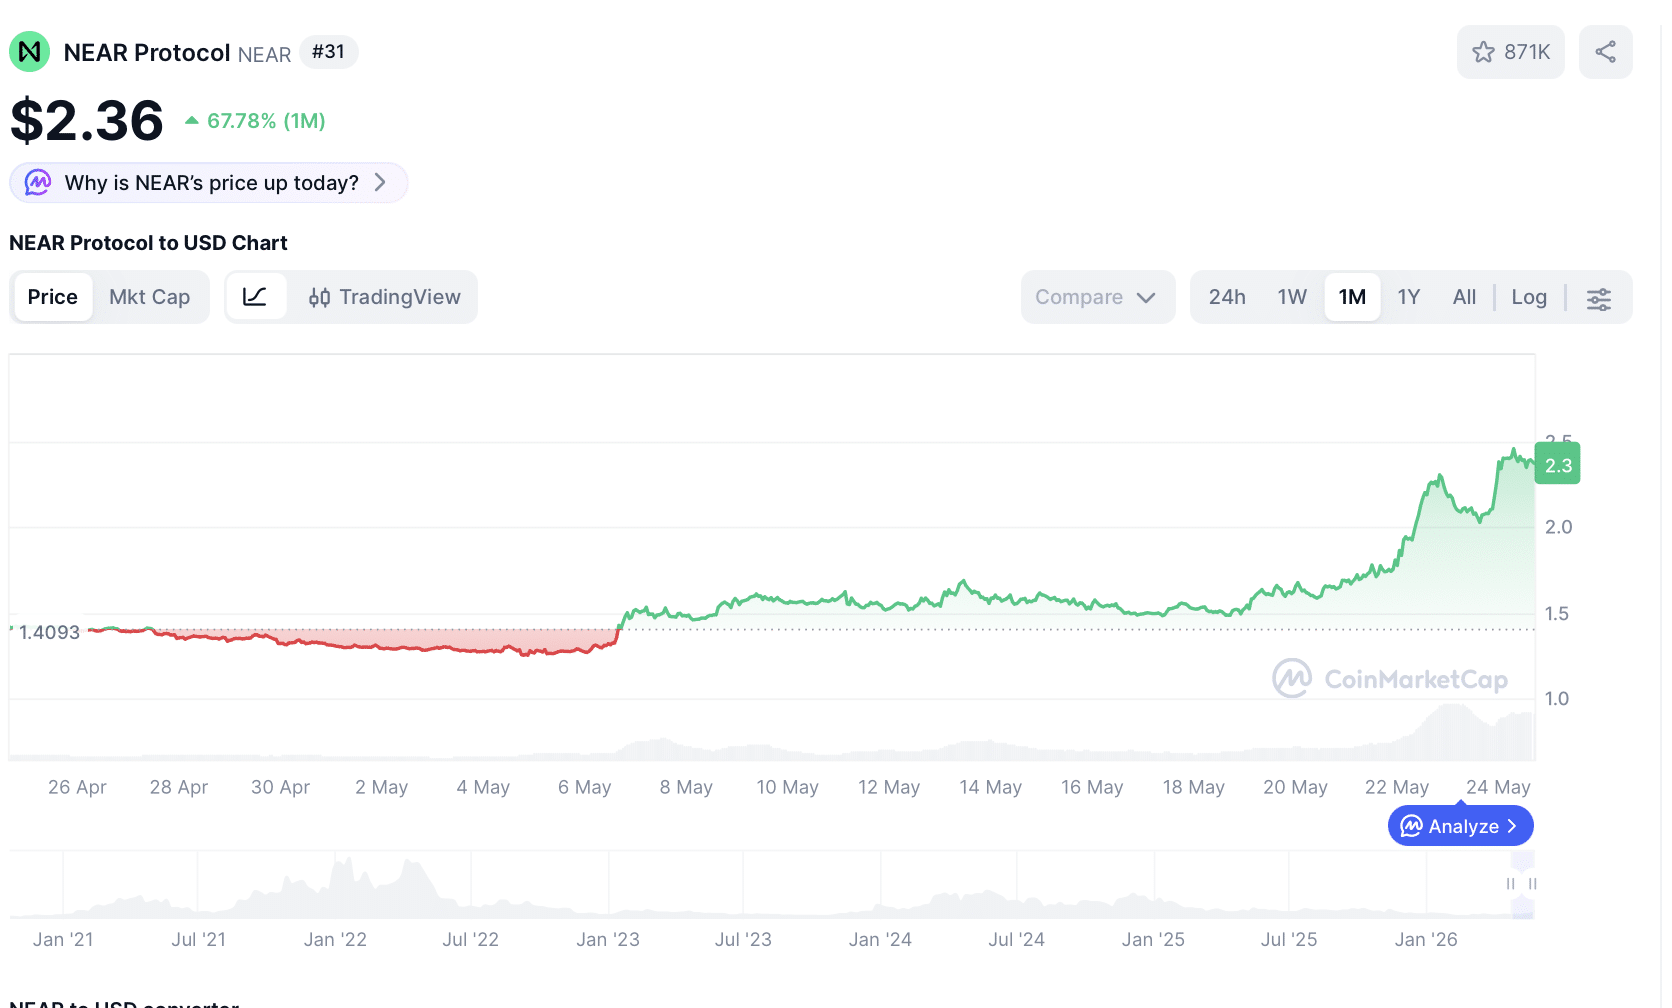The image size is (1672, 1008).
Task: Add NEAR to watchlist via star button
Action: (1510, 52)
